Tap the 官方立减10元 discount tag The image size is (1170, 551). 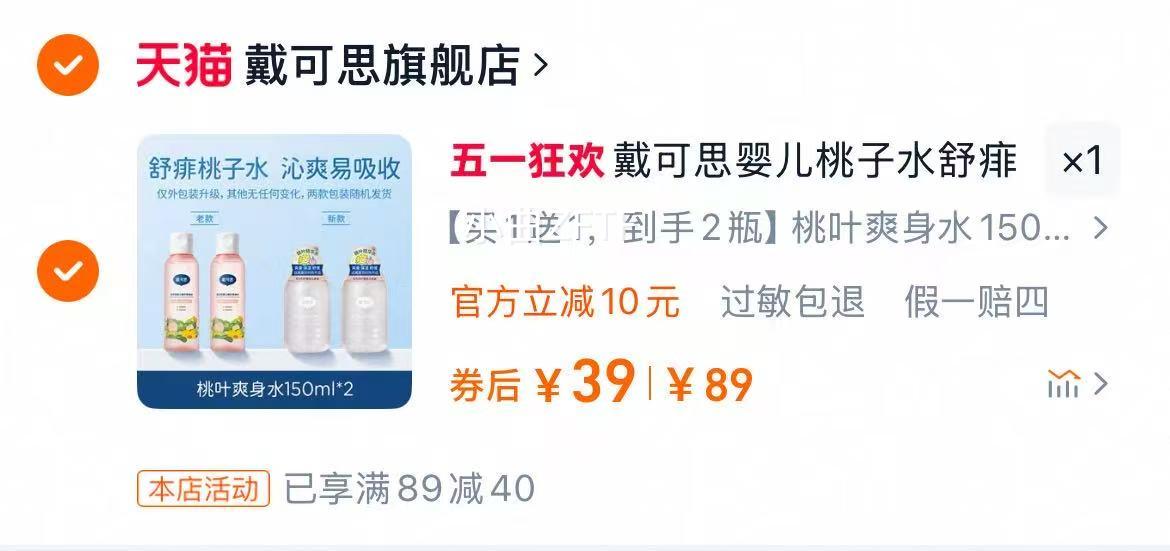[x=566, y=302]
